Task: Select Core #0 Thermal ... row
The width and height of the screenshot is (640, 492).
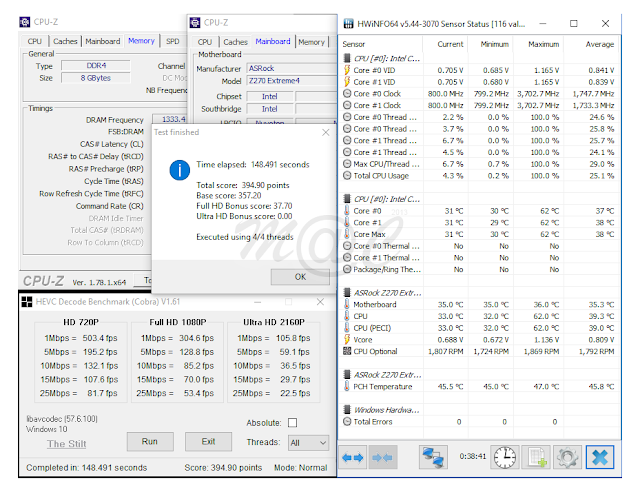Action: point(479,246)
